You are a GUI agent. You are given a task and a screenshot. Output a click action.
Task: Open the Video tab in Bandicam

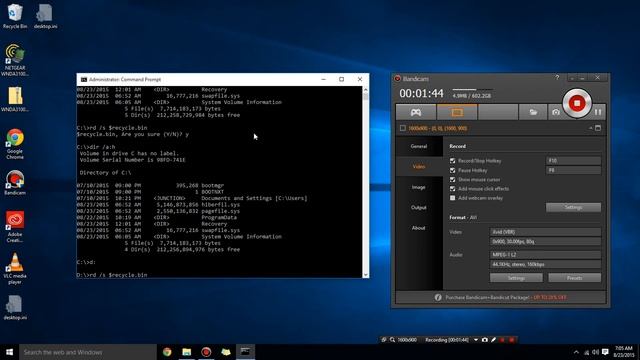point(419,167)
